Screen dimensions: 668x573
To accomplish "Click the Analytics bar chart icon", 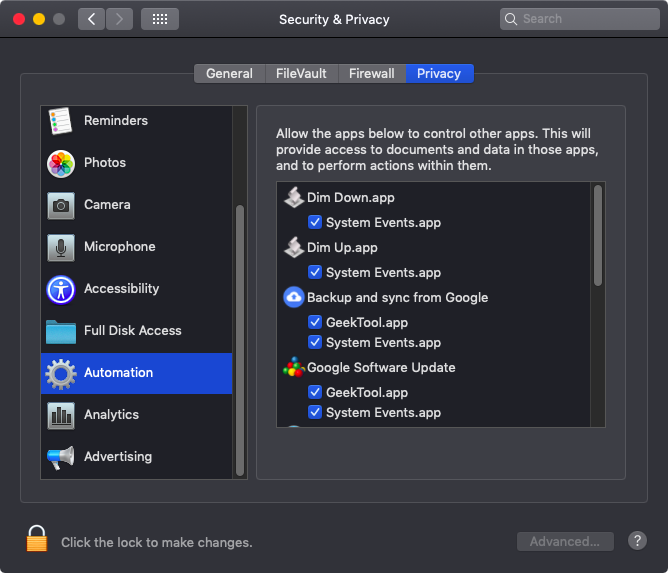I will click(x=61, y=416).
